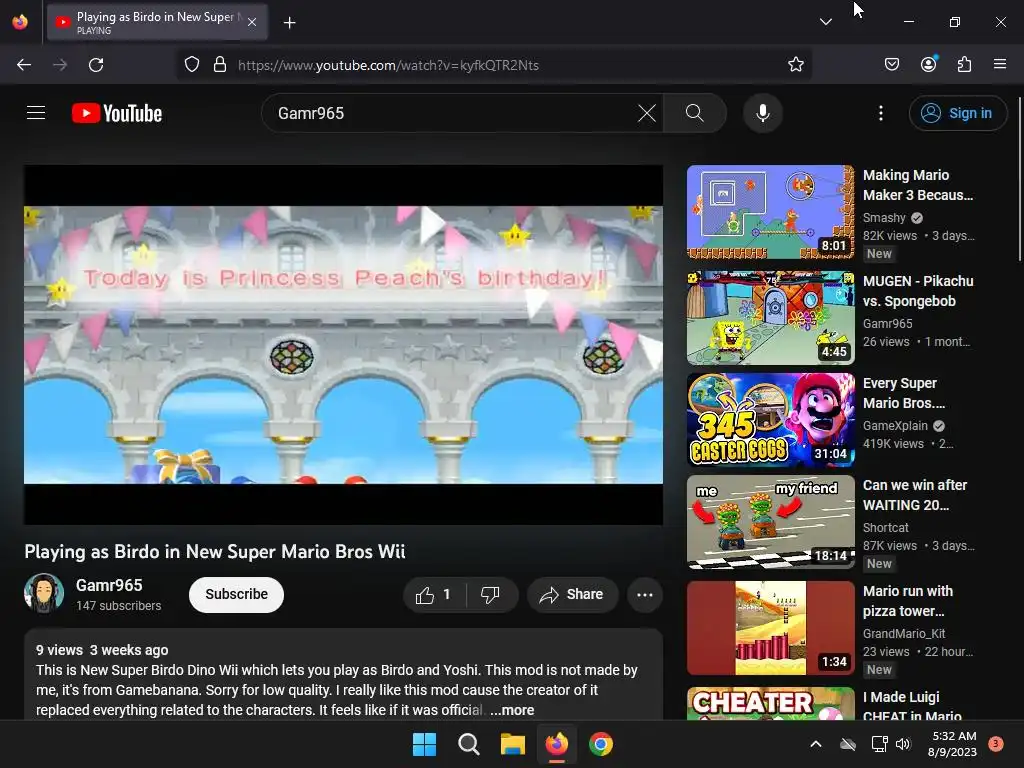This screenshot has width=1024, height=768.
Task: Click the Firefox URL address bar
Action: (x=496, y=65)
